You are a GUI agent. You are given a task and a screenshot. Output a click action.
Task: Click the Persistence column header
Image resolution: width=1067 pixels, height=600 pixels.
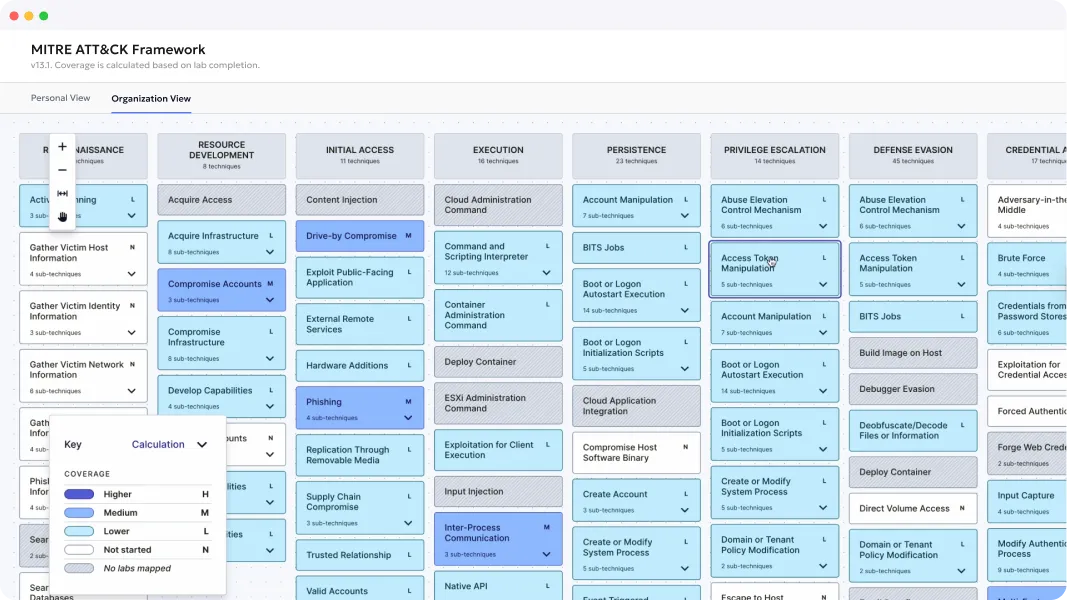coord(636,156)
